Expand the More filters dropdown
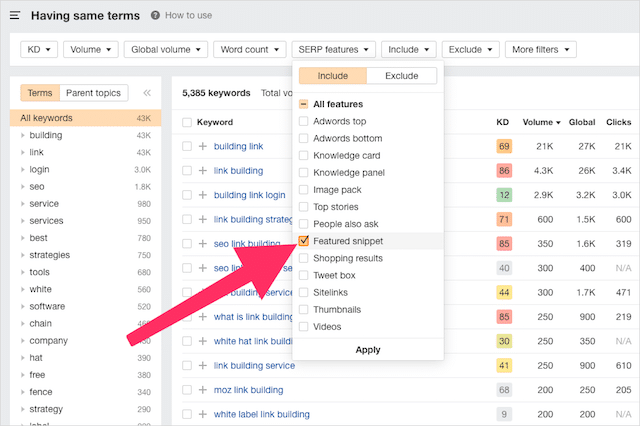 (x=541, y=49)
